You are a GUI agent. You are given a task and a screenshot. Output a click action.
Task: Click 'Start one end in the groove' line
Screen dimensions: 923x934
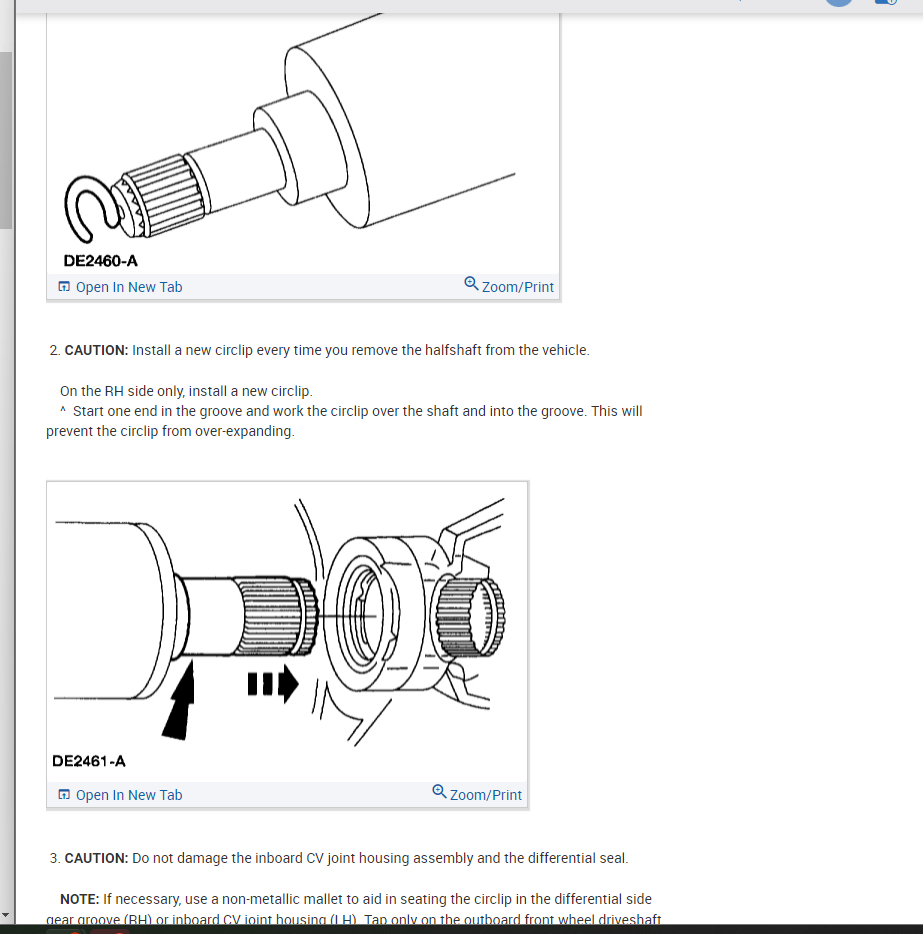click(x=344, y=421)
